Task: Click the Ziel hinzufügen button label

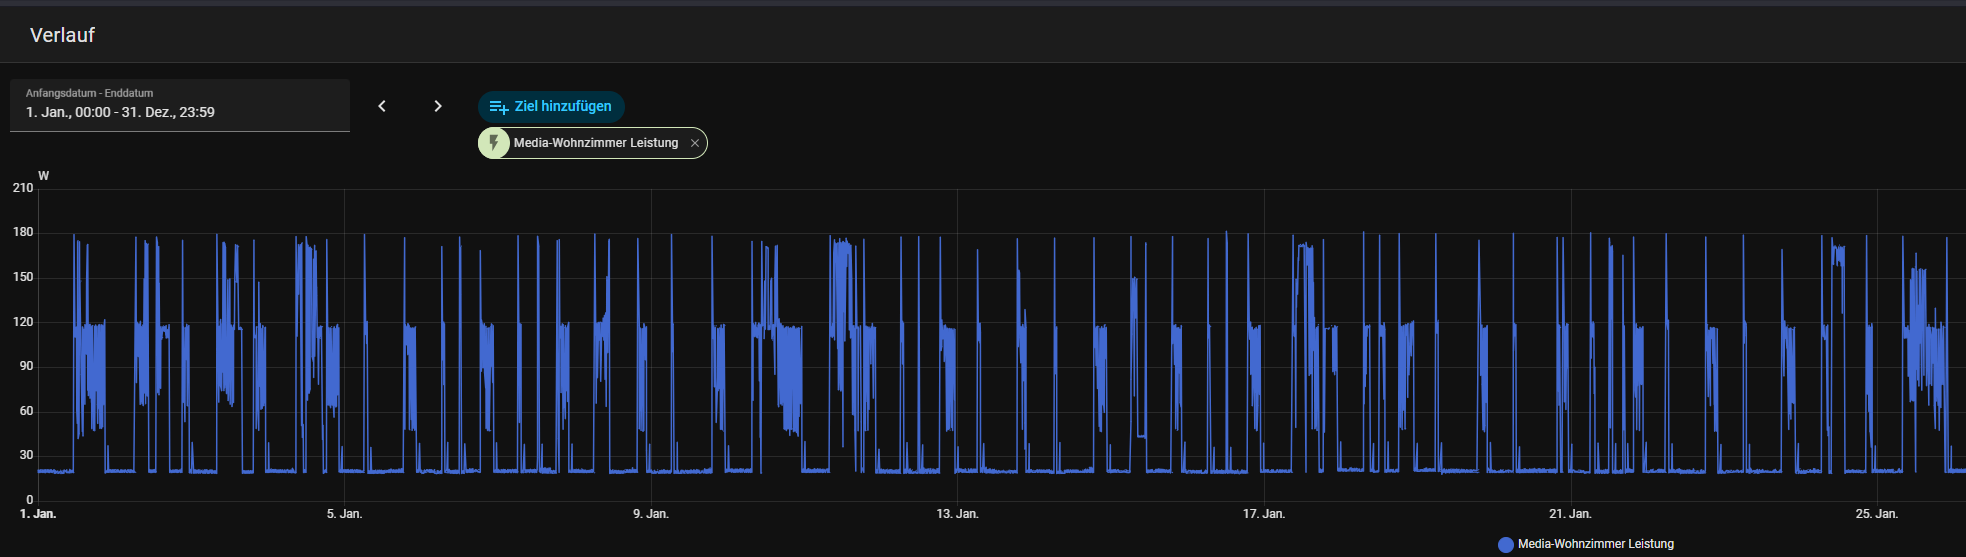Action: [563, 106]
